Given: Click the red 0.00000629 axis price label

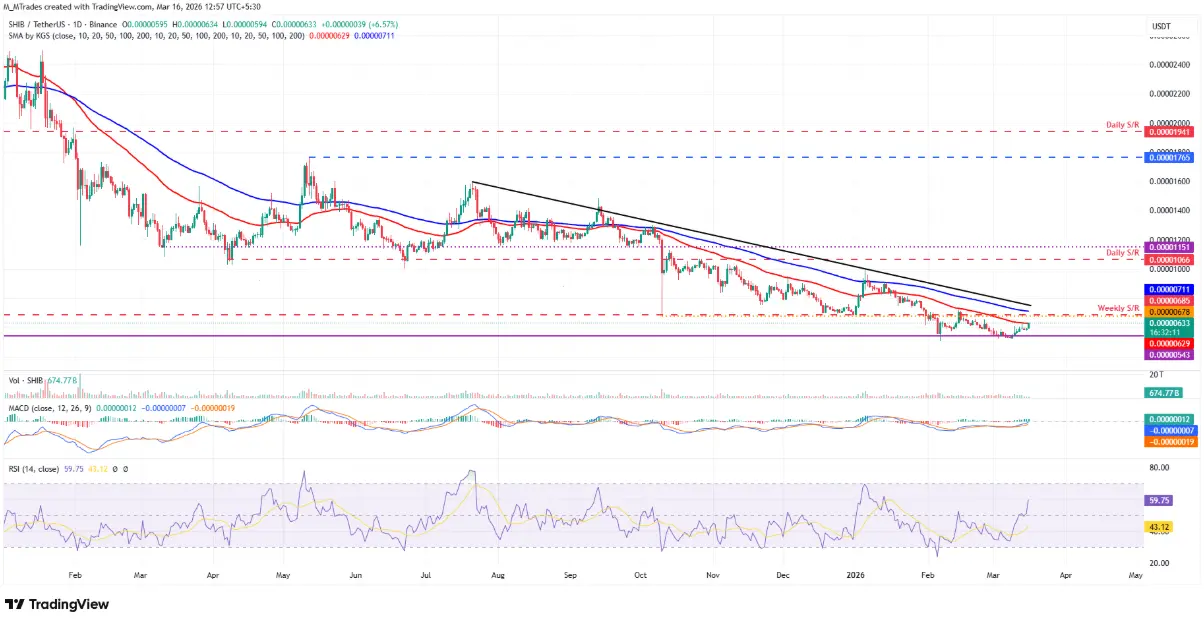Looking at the screenshot, I should pos(1168,343).
